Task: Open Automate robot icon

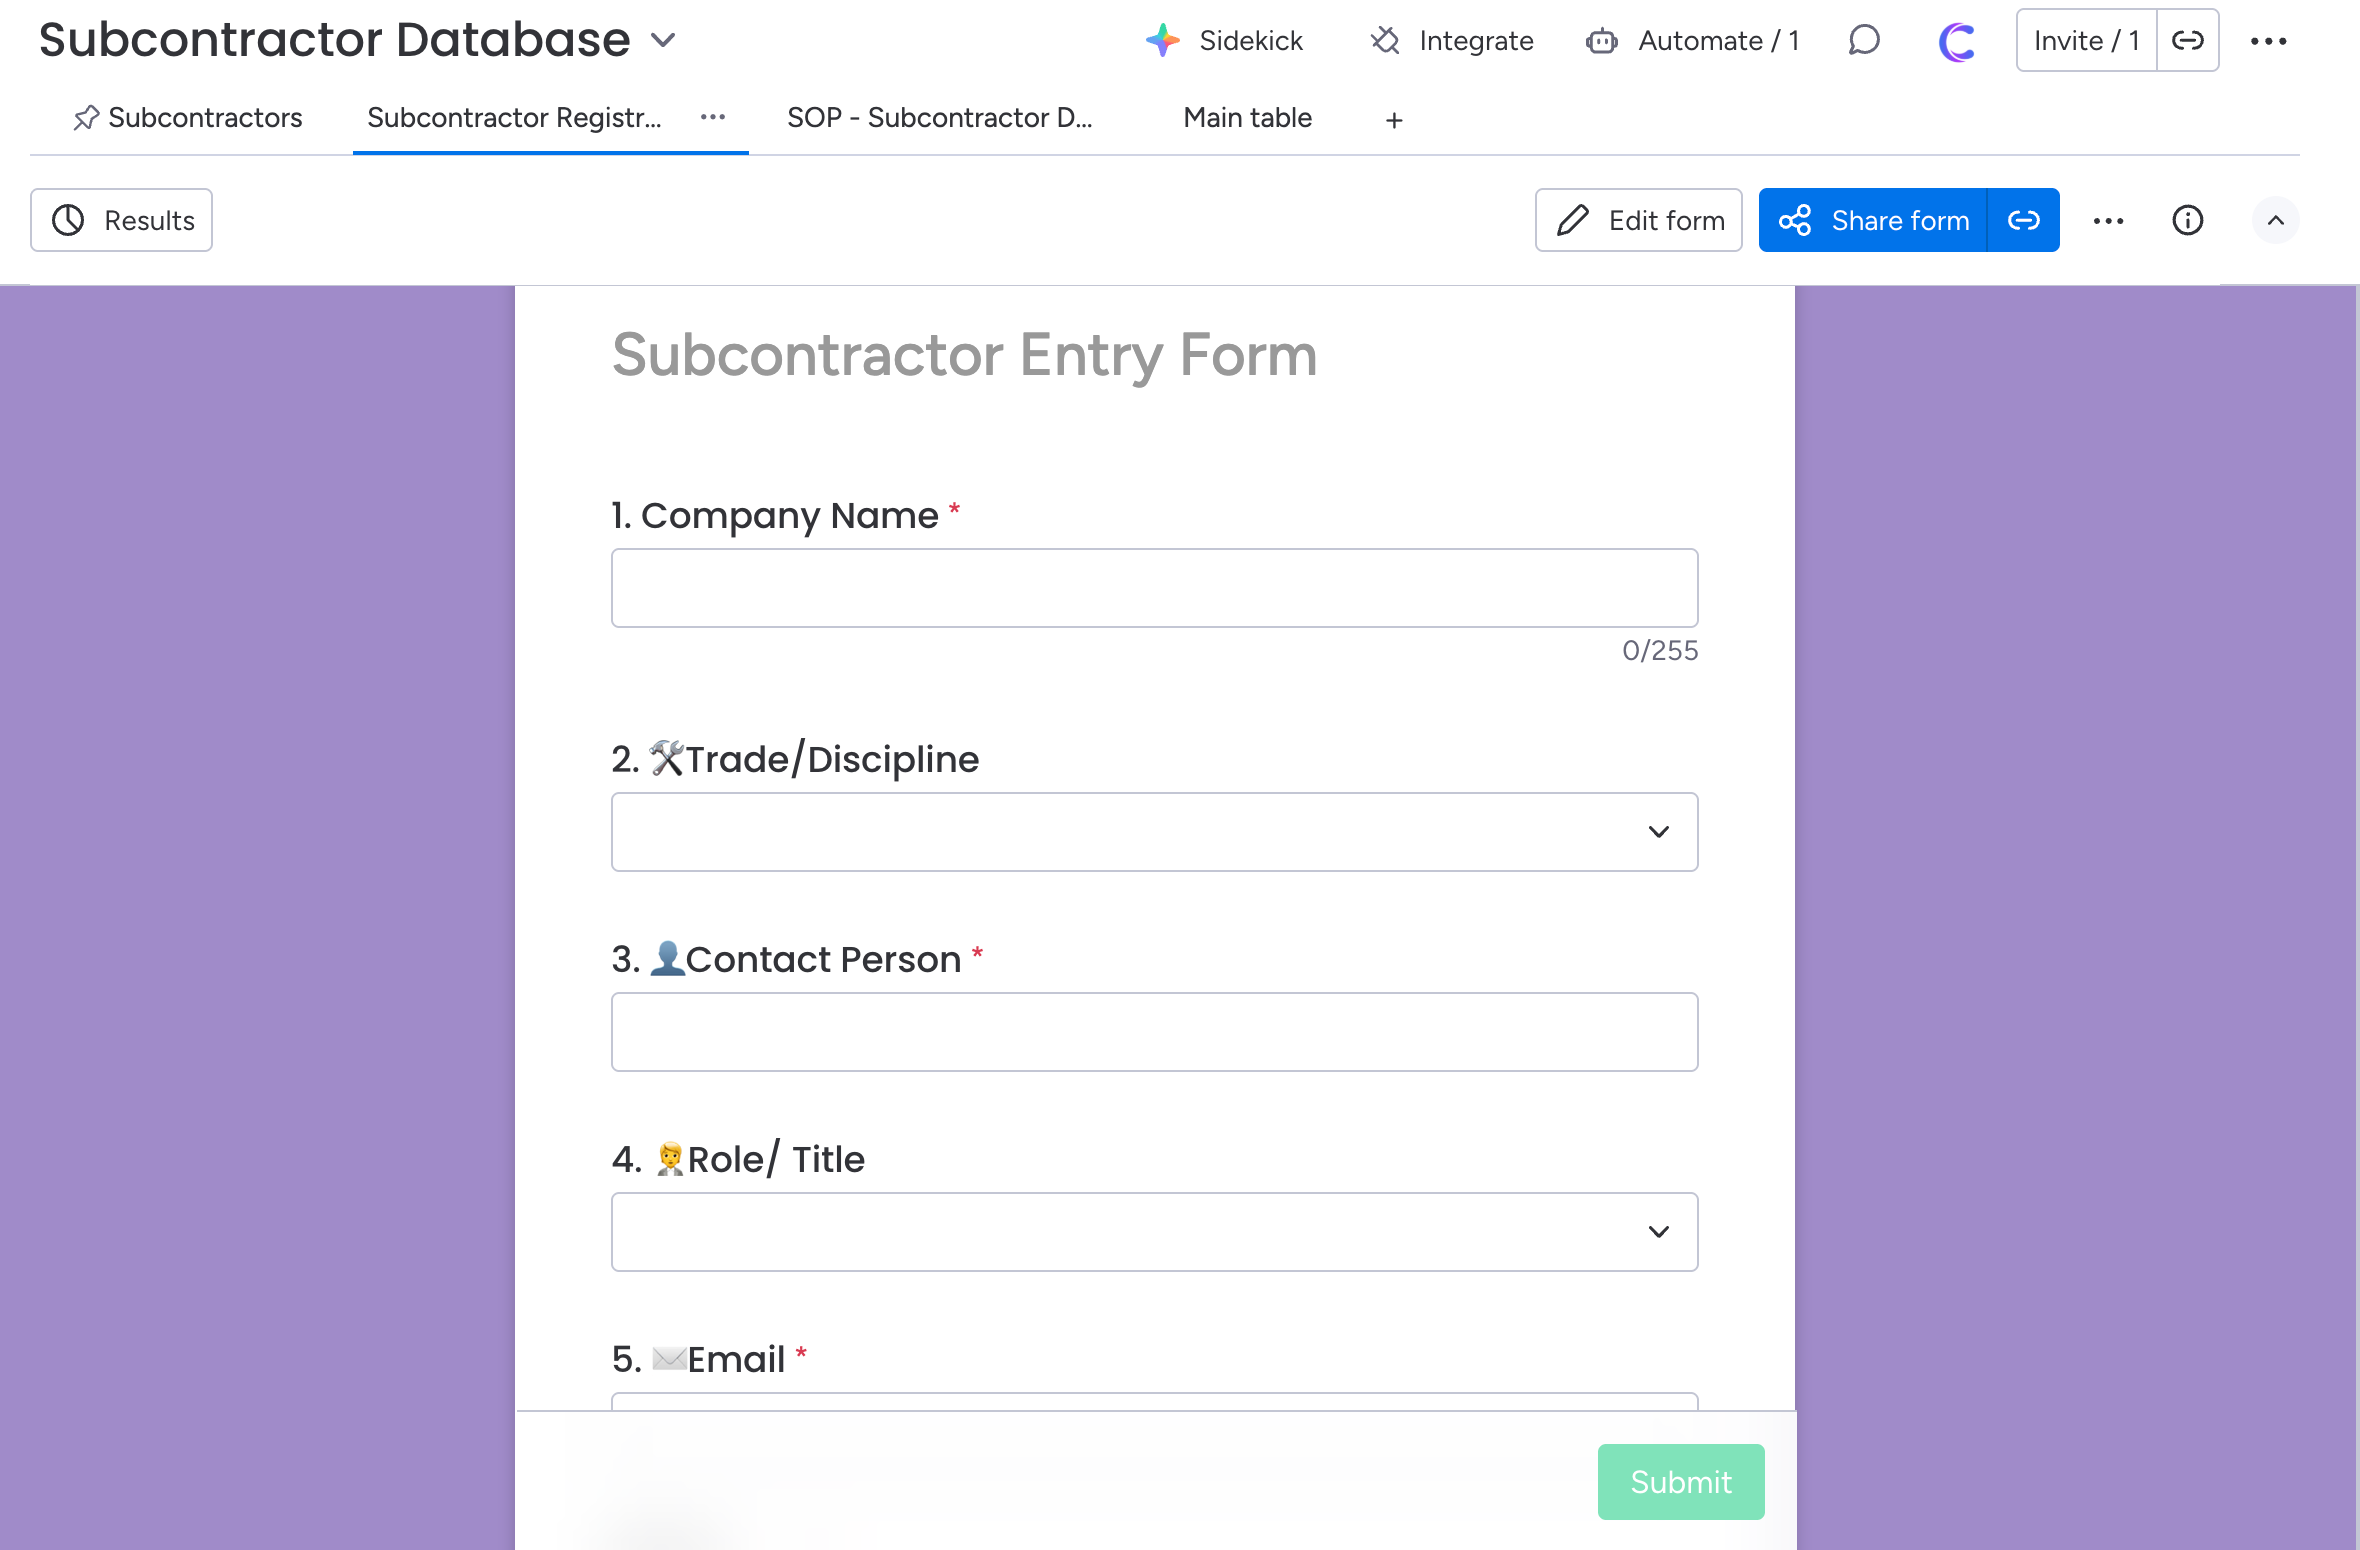Action: click(x=1602, y=41)
